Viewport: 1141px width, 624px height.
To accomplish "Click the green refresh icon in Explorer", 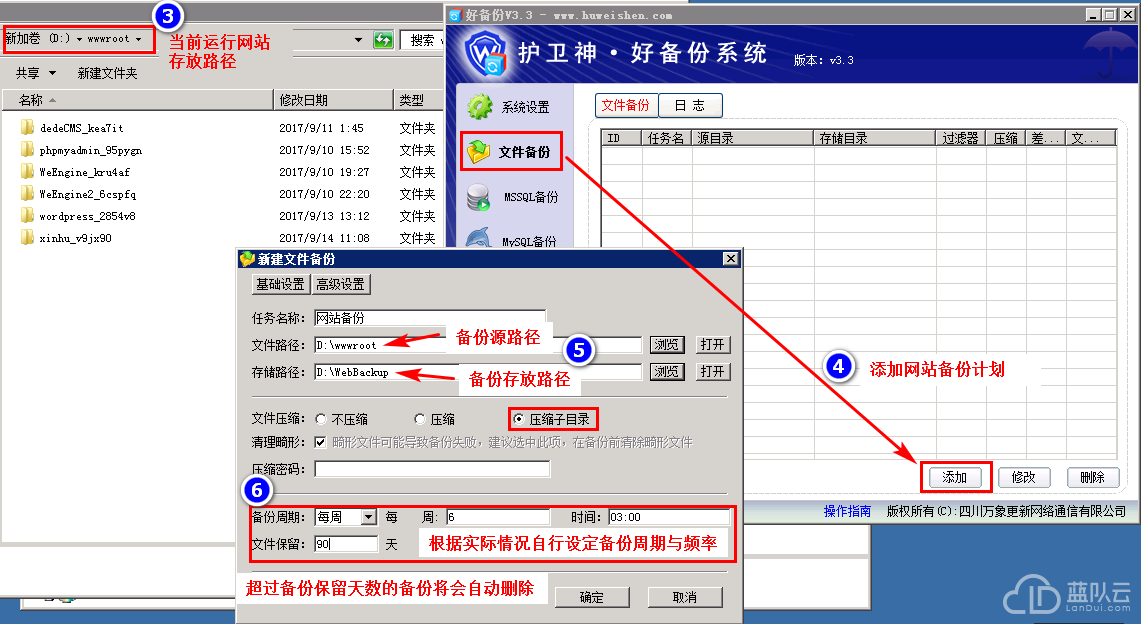I will [x=383, y=40].
